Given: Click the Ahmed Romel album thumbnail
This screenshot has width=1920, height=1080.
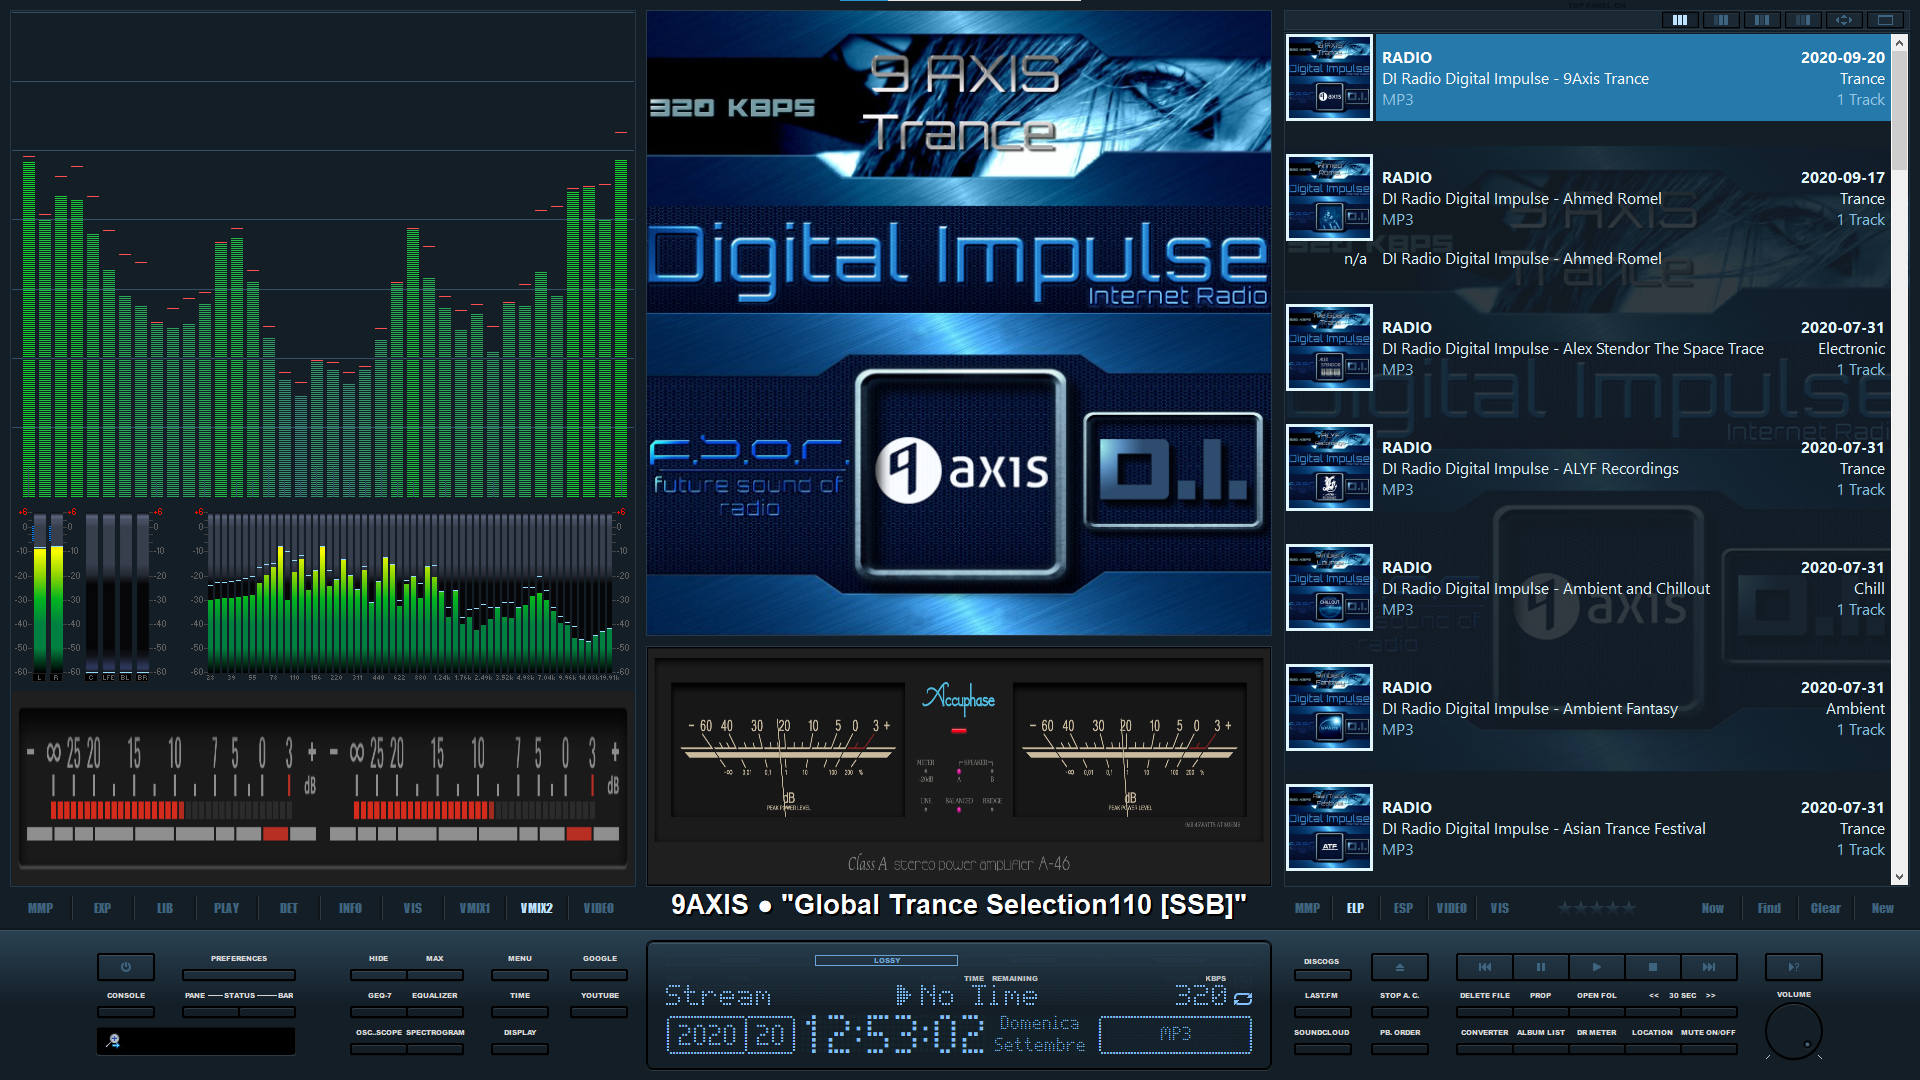Looking at the screenshot, I should click(1329, 198).
